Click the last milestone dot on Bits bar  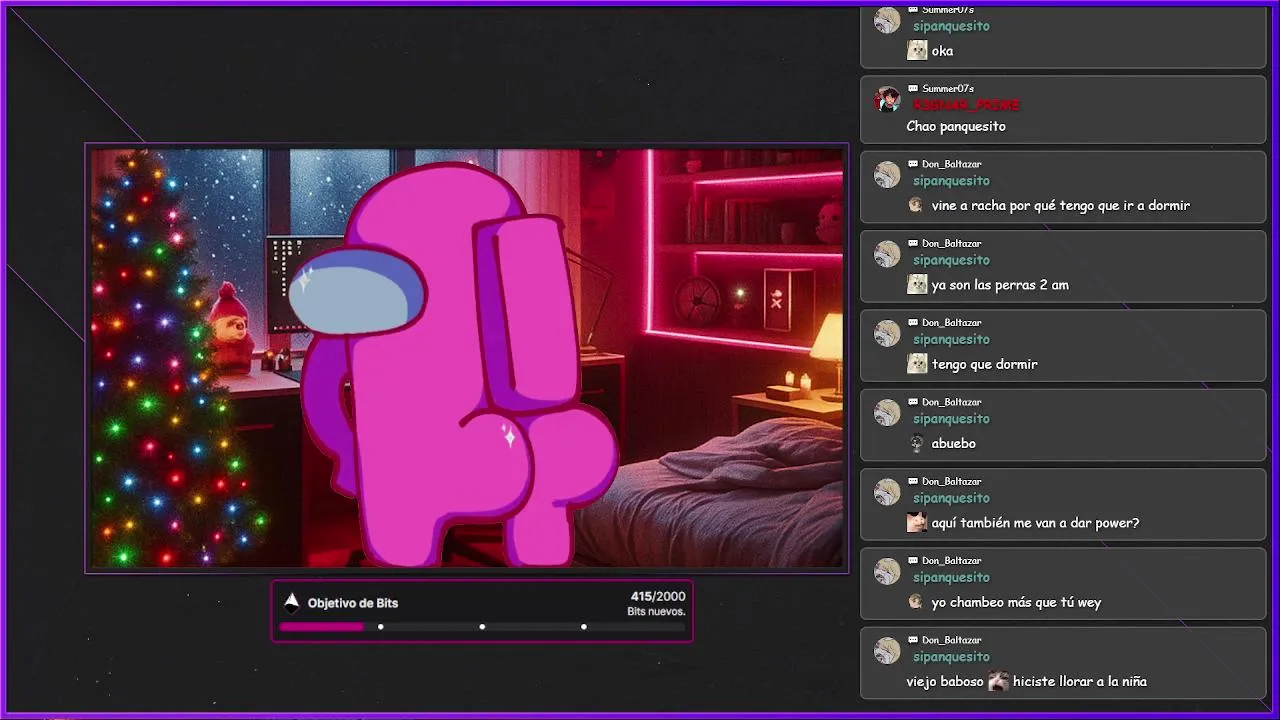[x=584, y=627]
